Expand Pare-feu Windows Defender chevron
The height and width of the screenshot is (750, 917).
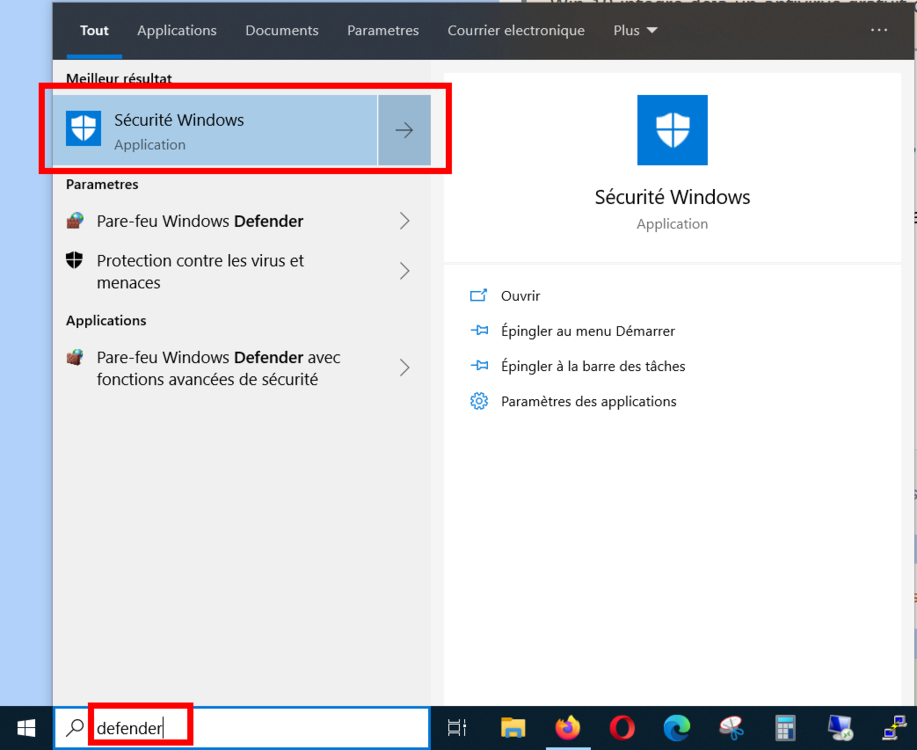pyautogui.click(x=404, y=221)
